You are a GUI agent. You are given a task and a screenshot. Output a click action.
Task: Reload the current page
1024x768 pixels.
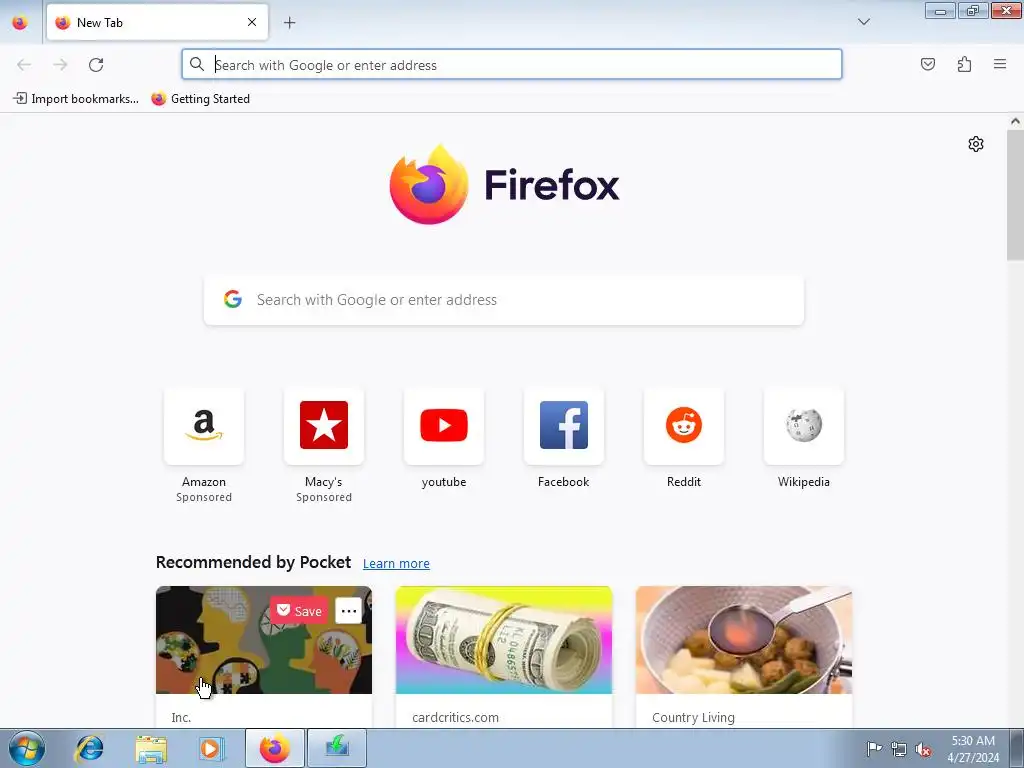tap(96, 65)
